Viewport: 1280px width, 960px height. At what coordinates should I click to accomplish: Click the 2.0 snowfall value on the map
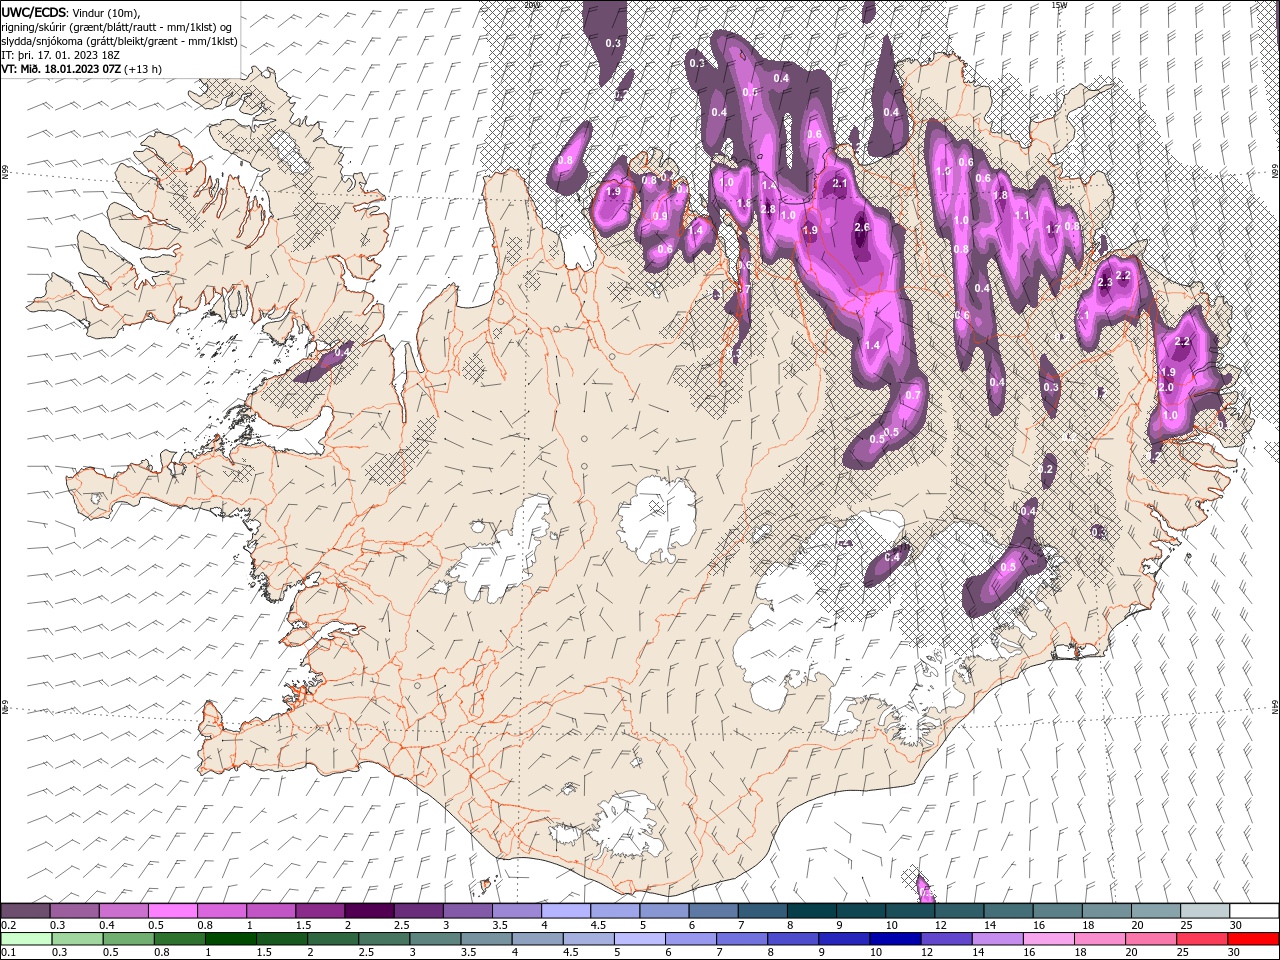coord(1166,387)
